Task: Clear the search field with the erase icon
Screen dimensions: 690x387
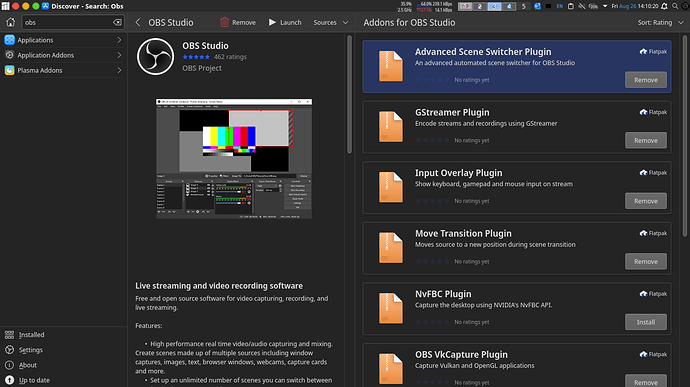Action: (117, 22)
